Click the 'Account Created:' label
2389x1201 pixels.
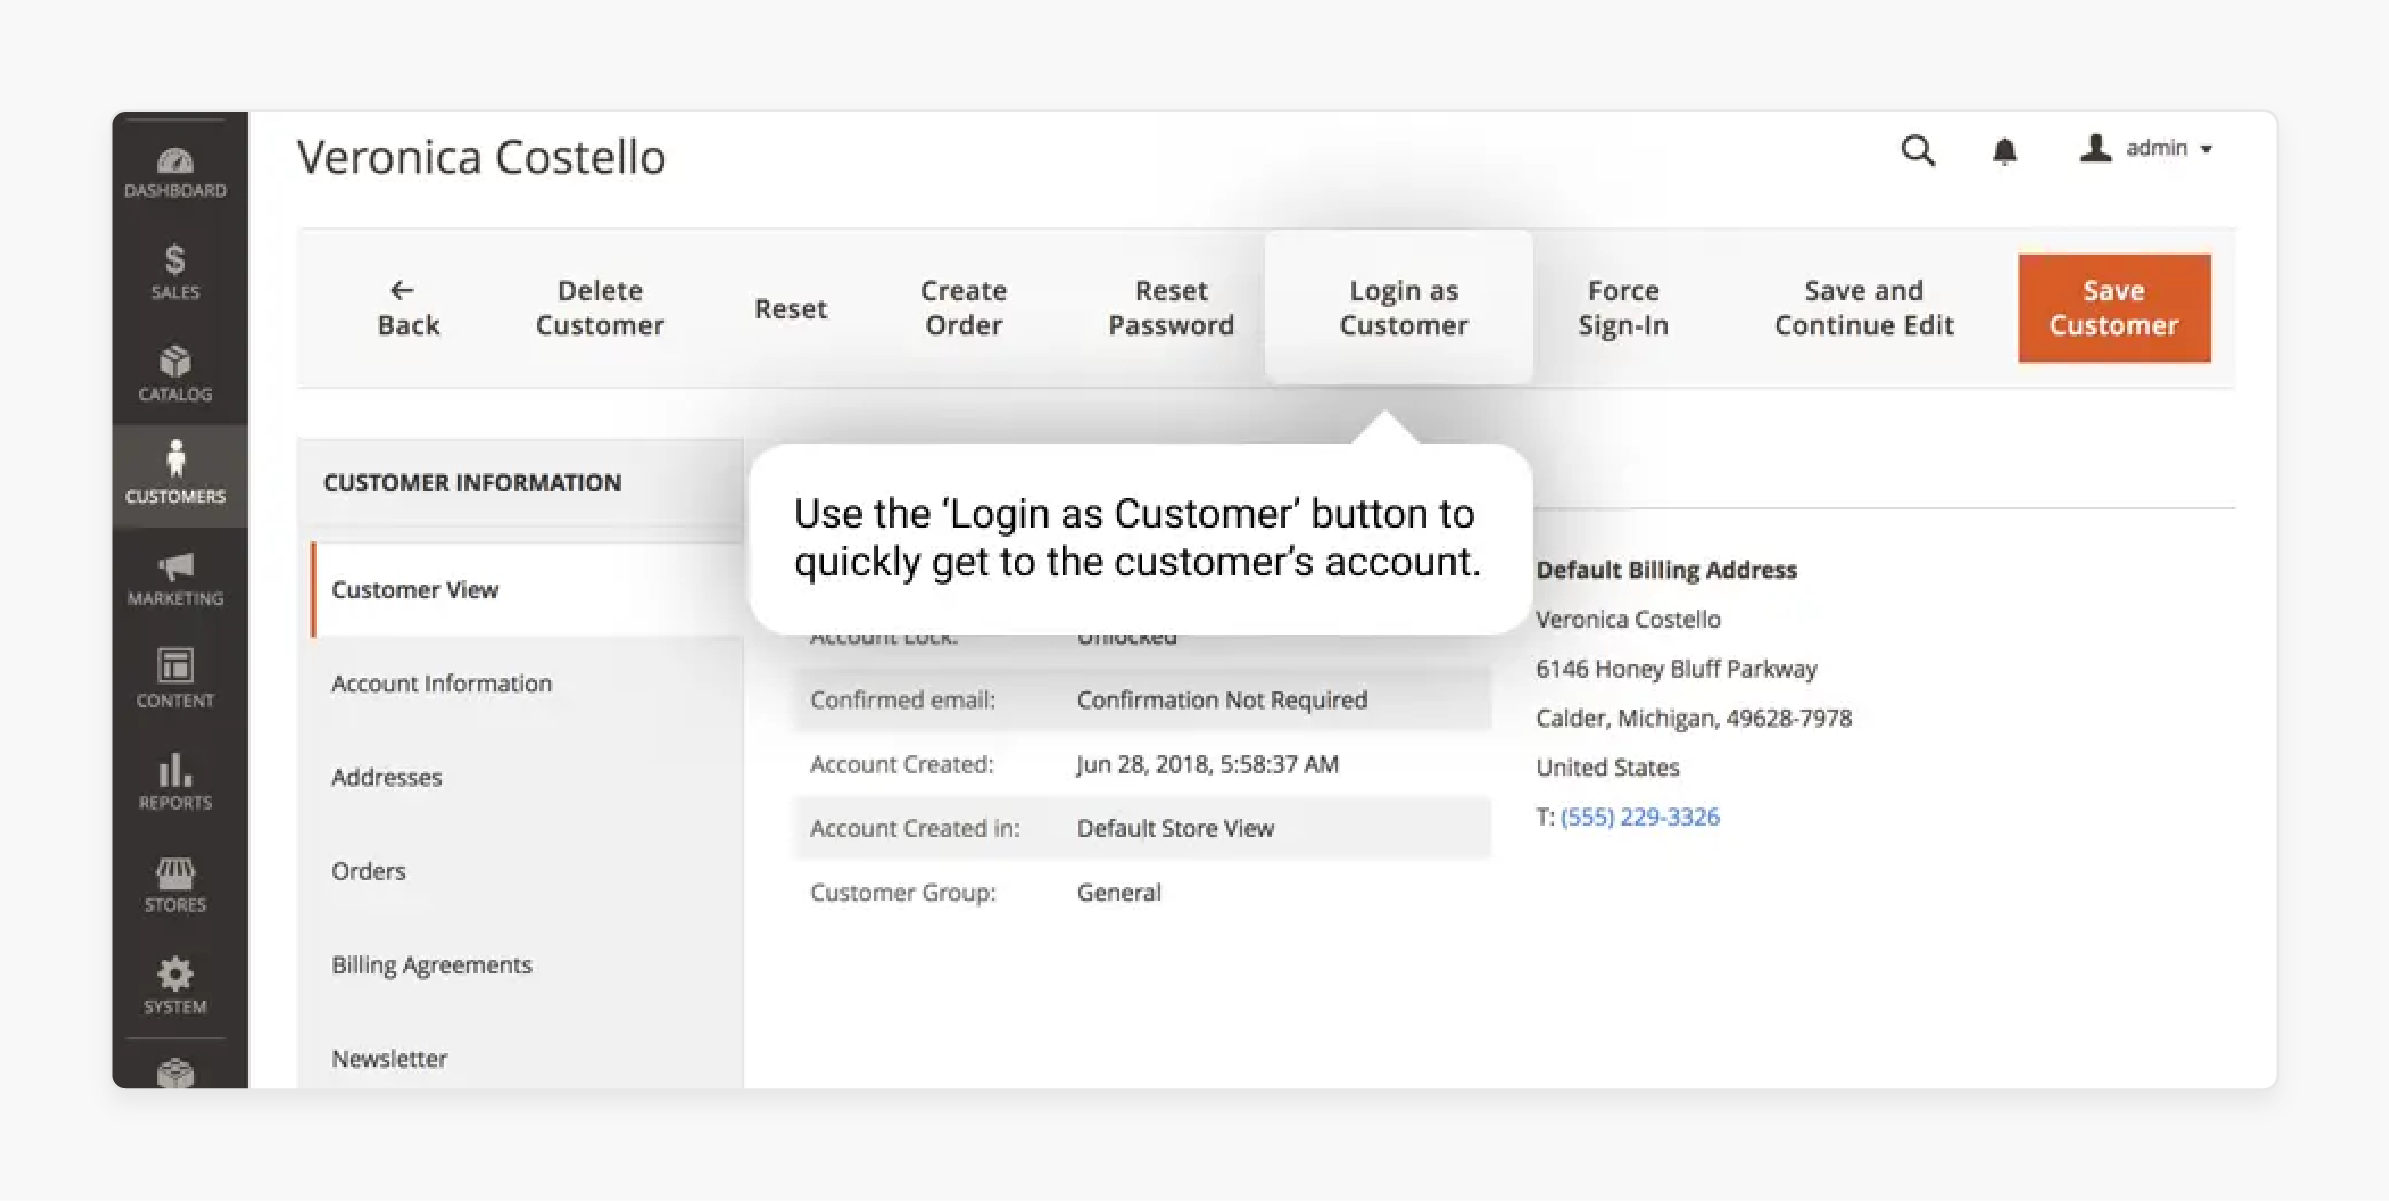click(x=901, y=764)
